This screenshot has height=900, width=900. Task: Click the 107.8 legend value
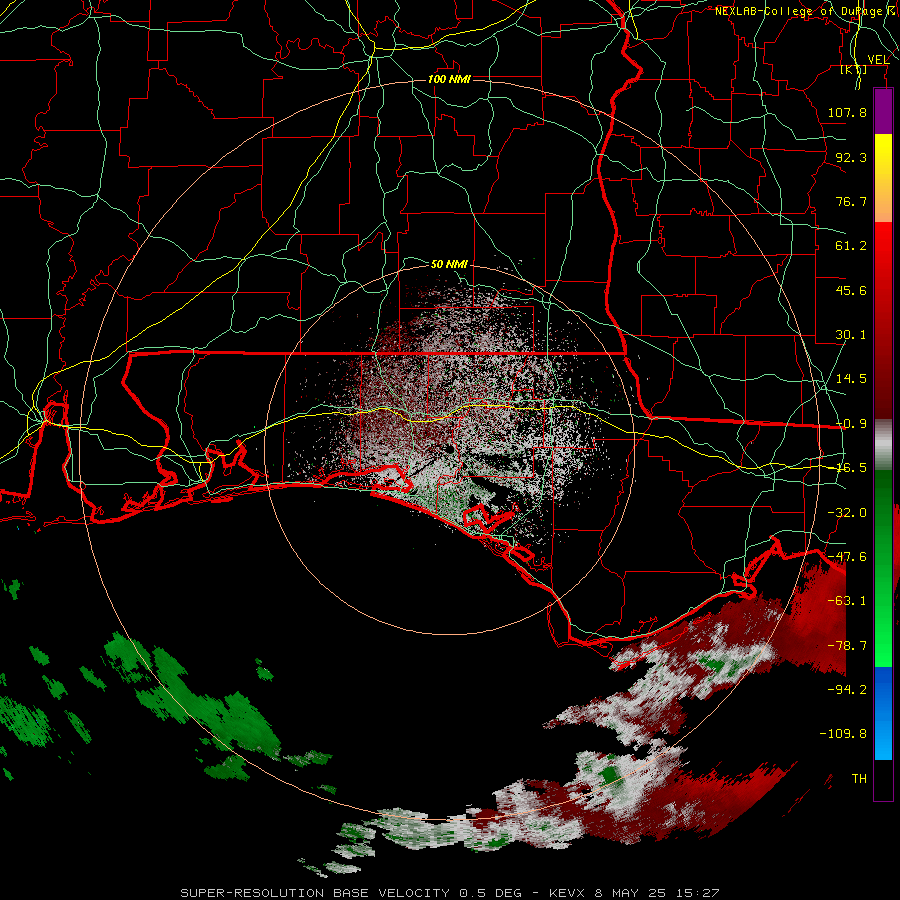tap(847, 112)
